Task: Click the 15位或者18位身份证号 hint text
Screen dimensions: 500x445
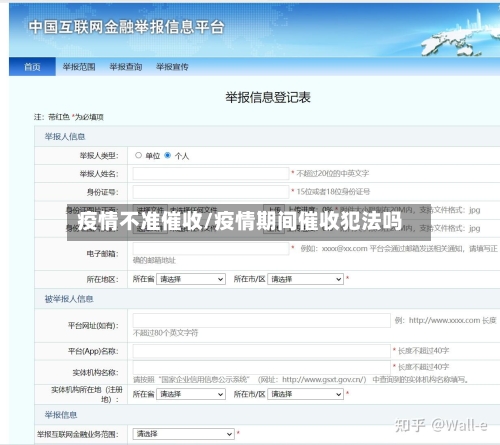Action: [x=333, y=192]
